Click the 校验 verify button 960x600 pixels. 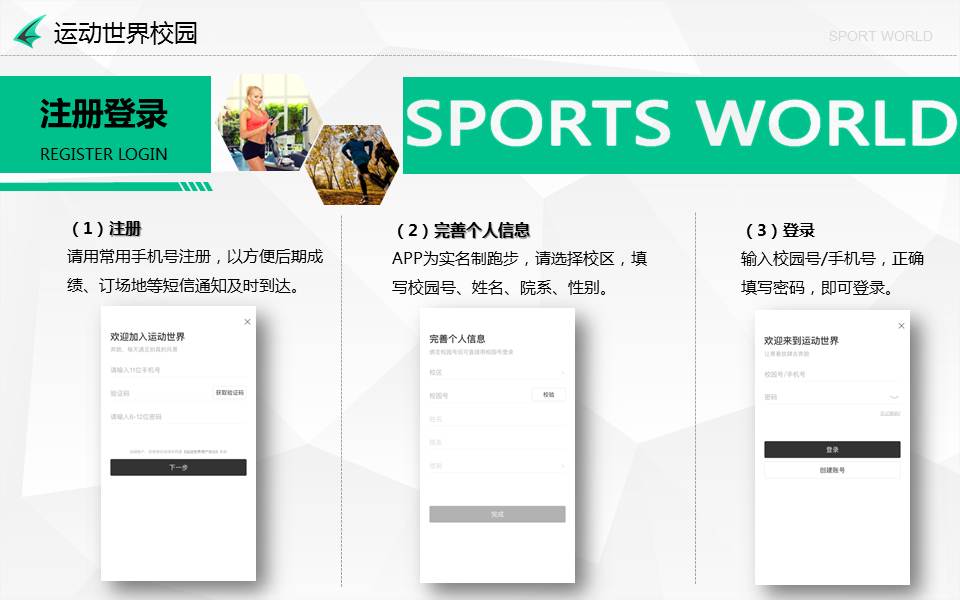pyautogui.click(x=548, y=395)
